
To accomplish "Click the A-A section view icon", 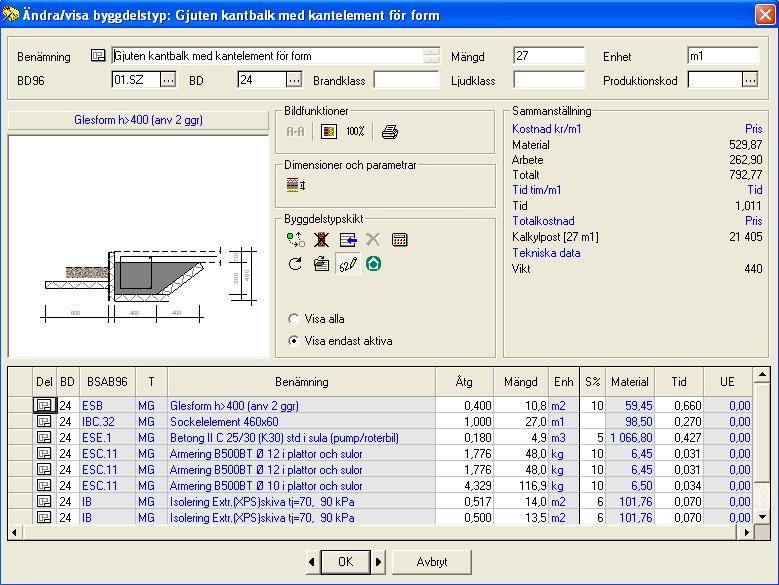I will 295,132.
